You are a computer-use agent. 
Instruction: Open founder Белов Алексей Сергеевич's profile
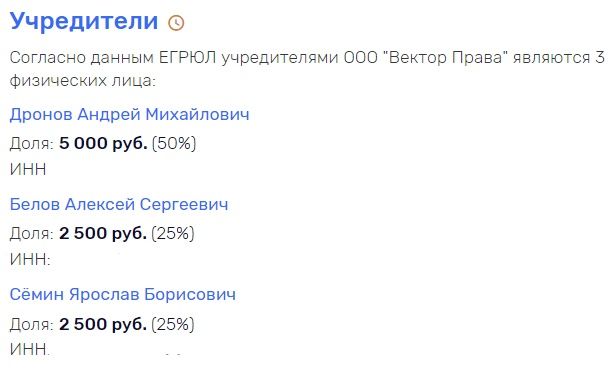119,205
